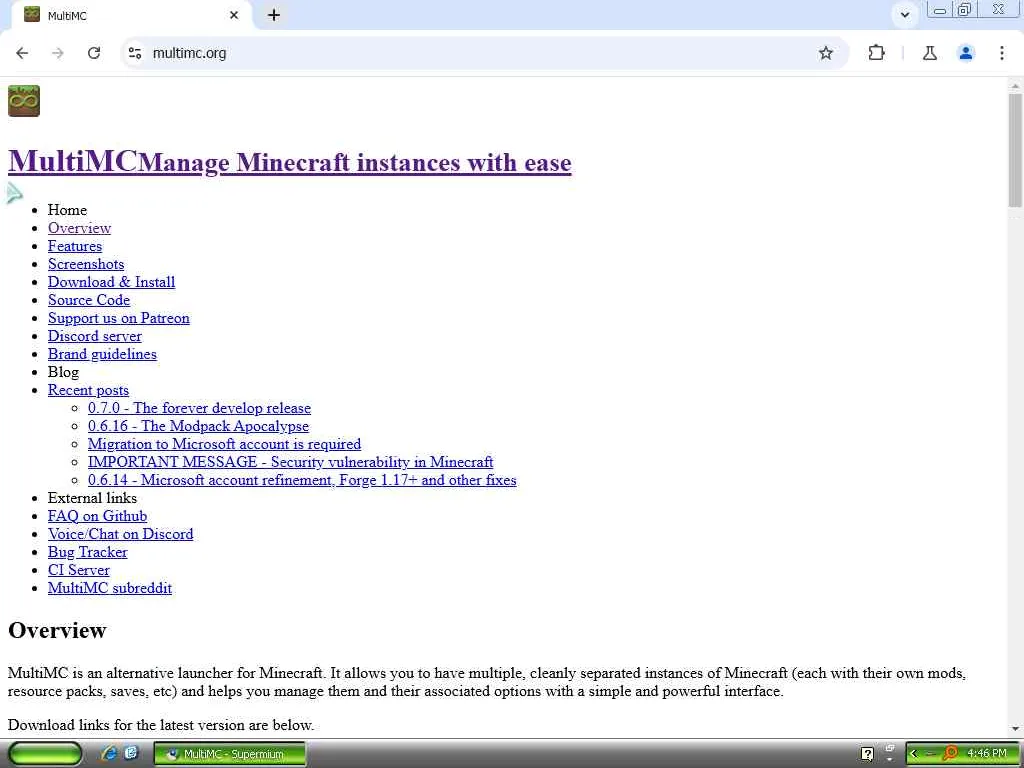Expand the tab search dropdown arrow
This screenshot has height=768, width=1024.
904,15
